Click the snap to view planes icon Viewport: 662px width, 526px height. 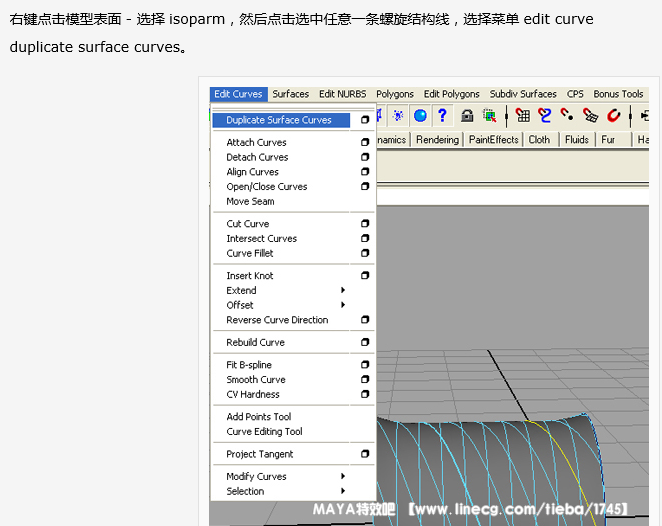pos(590,115)
